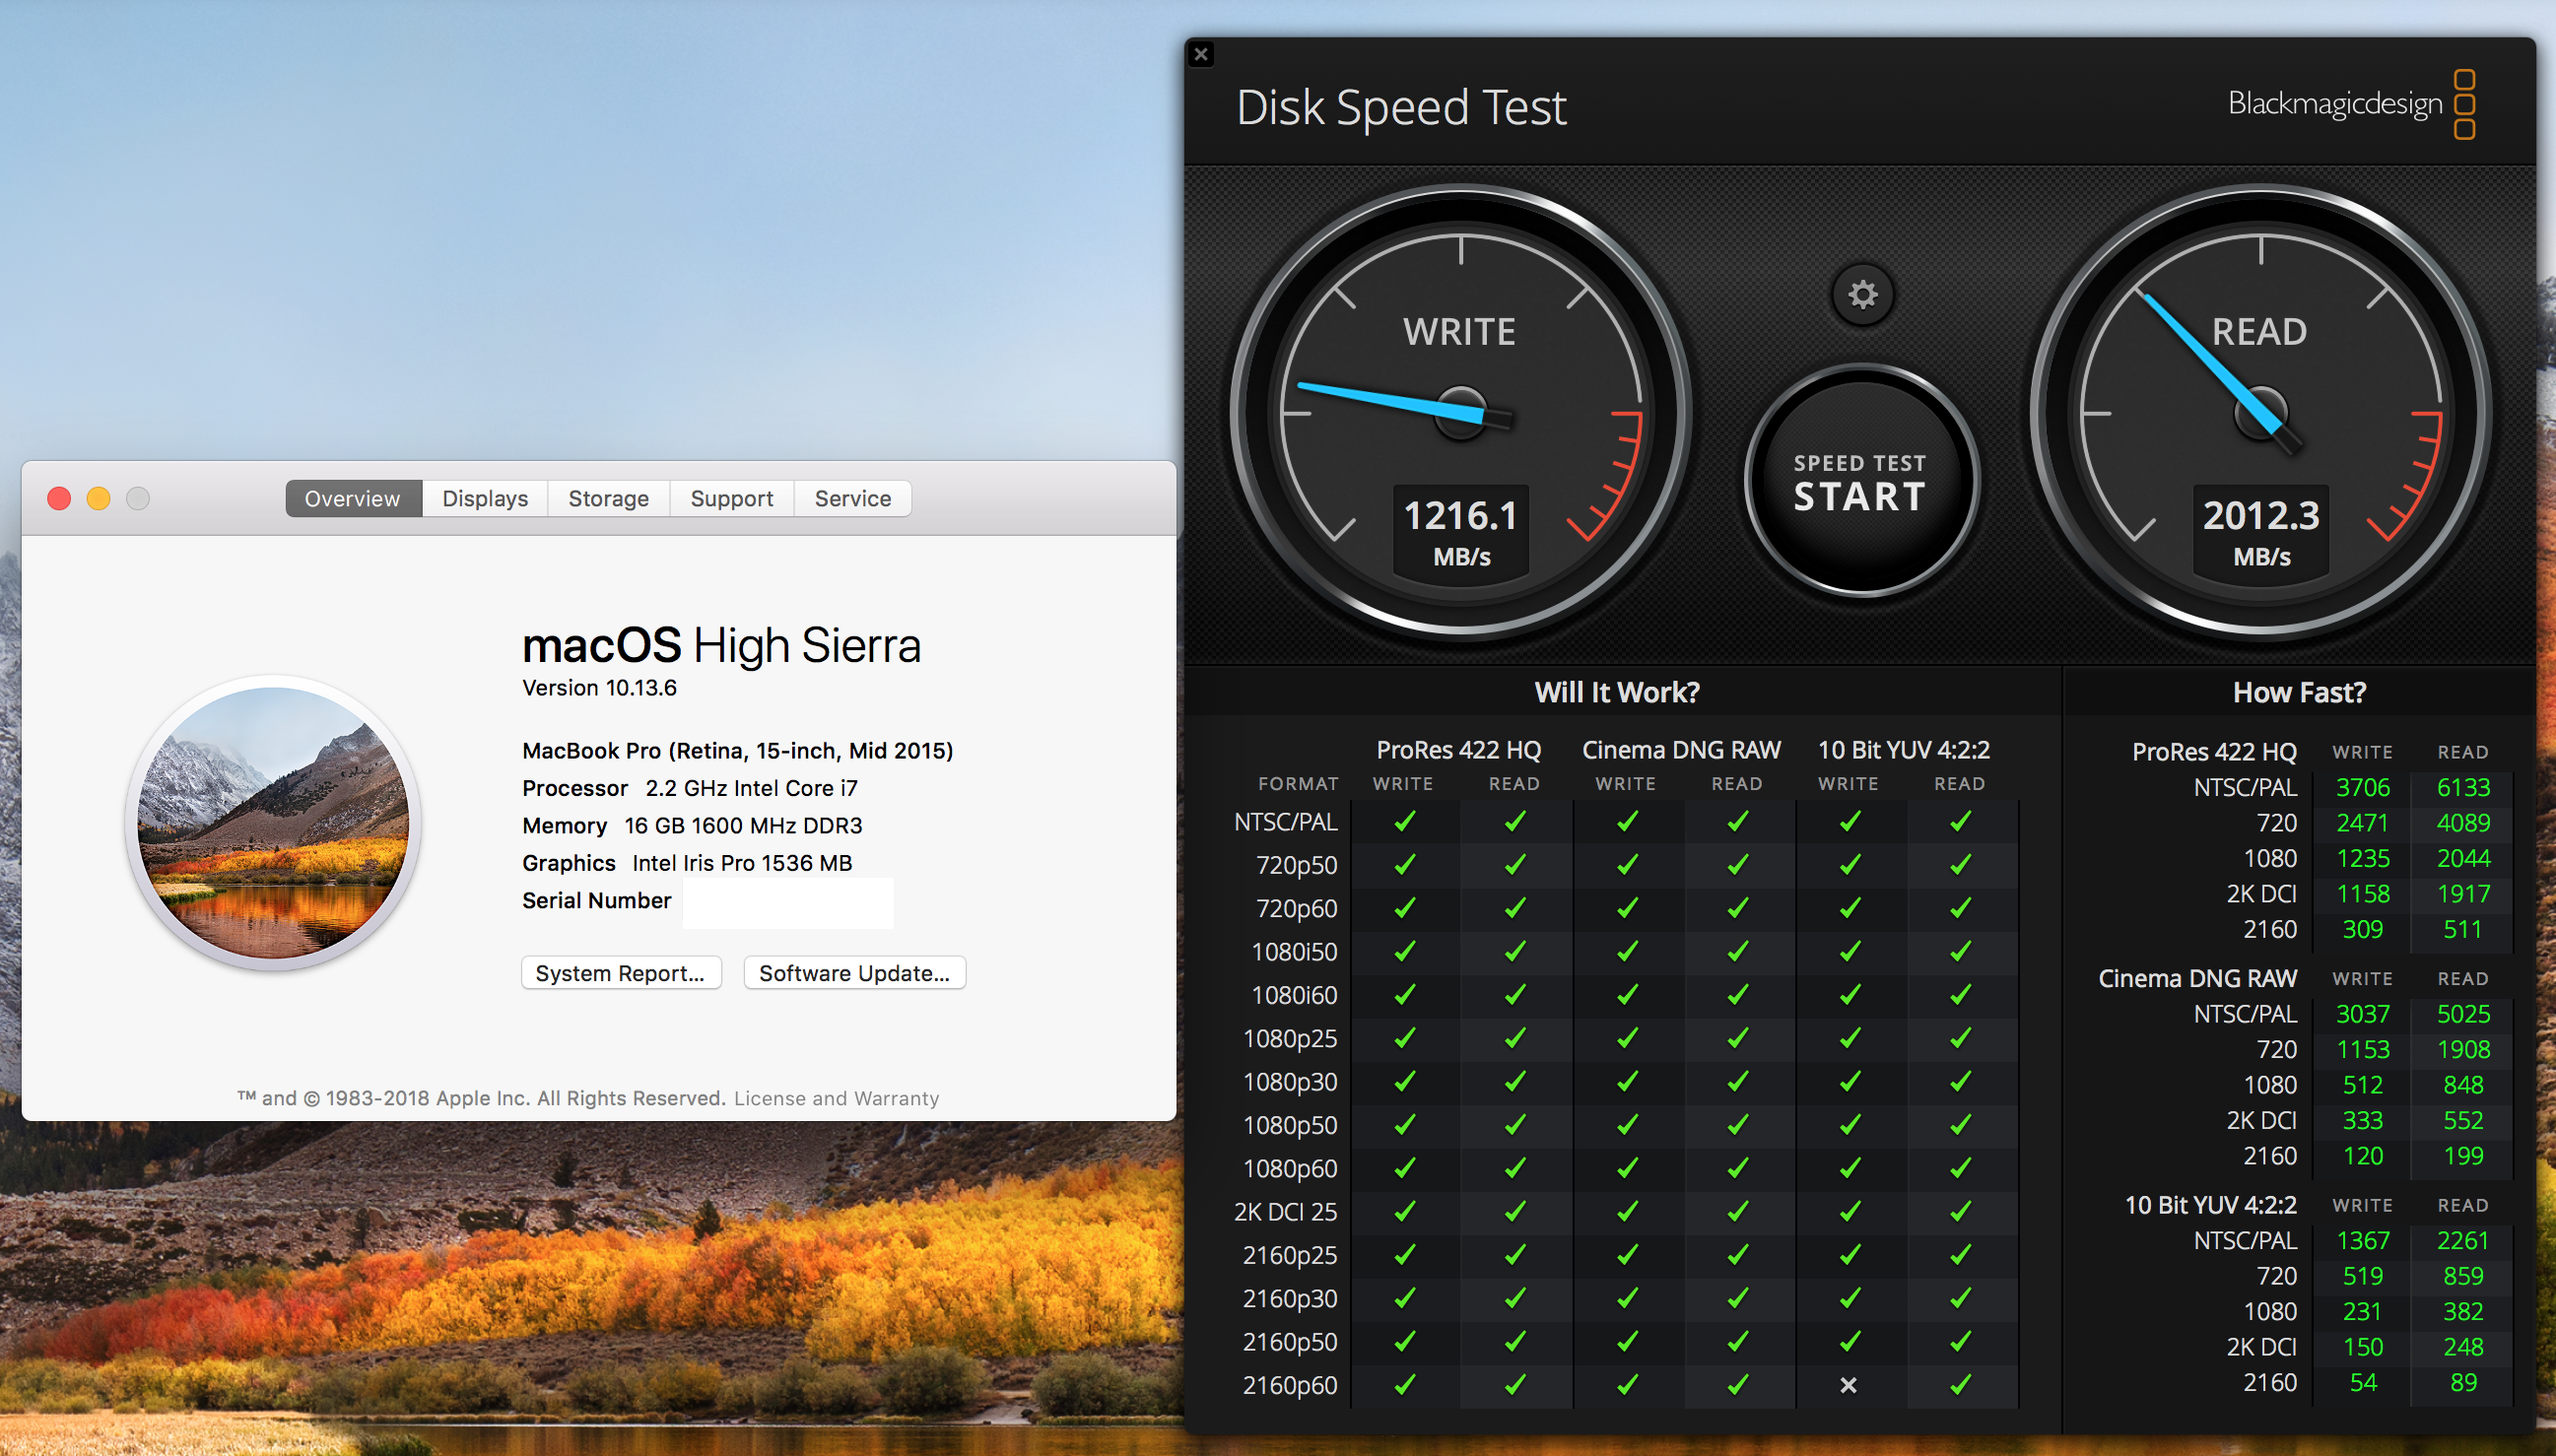2556x1456 pixels.
Task: Start the speed test
Action: tap(1860, 483)
